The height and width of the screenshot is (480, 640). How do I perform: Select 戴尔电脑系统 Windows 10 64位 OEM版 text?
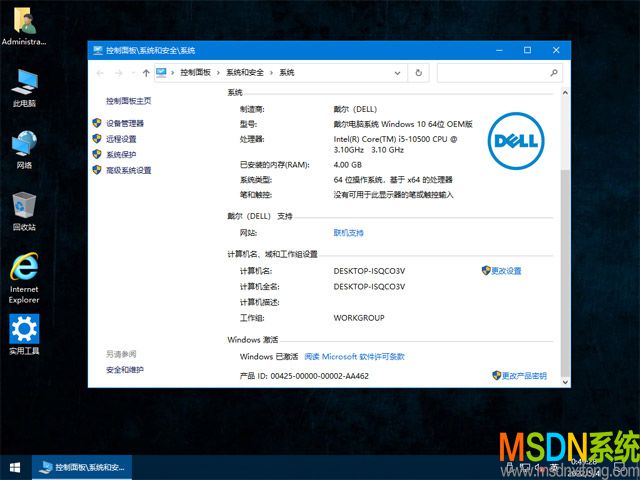click(x=403, y=124)
